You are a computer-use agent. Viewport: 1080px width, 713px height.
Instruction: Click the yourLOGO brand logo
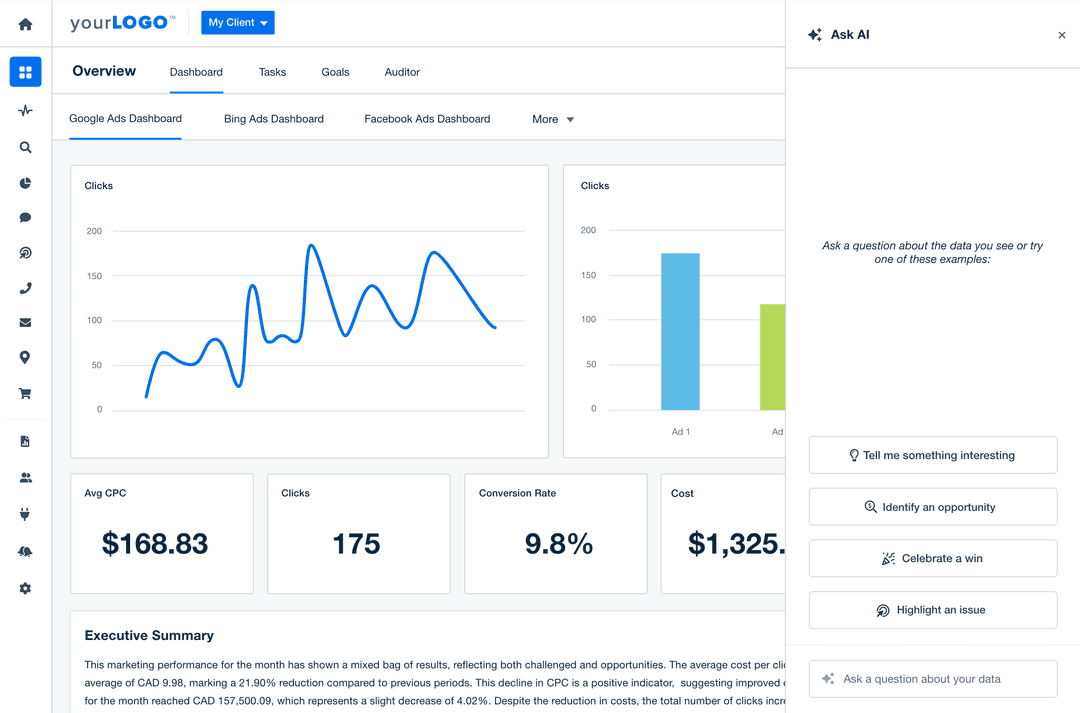(122, 23)
